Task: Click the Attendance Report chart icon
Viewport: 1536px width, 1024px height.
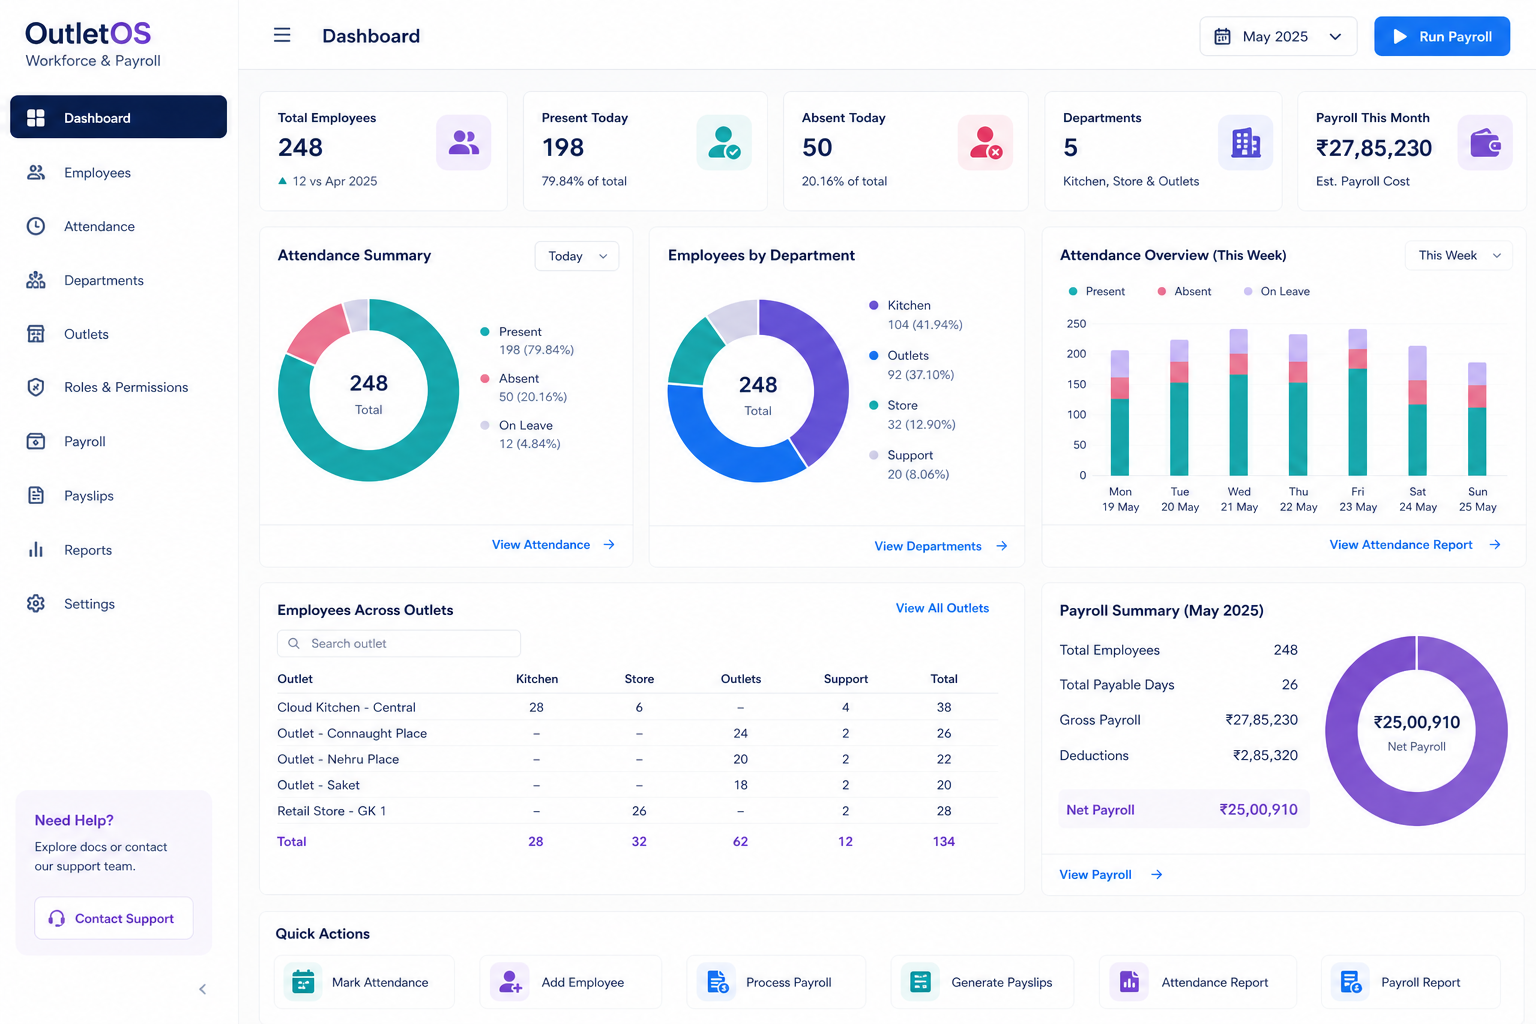Action: pos(1129,982)
